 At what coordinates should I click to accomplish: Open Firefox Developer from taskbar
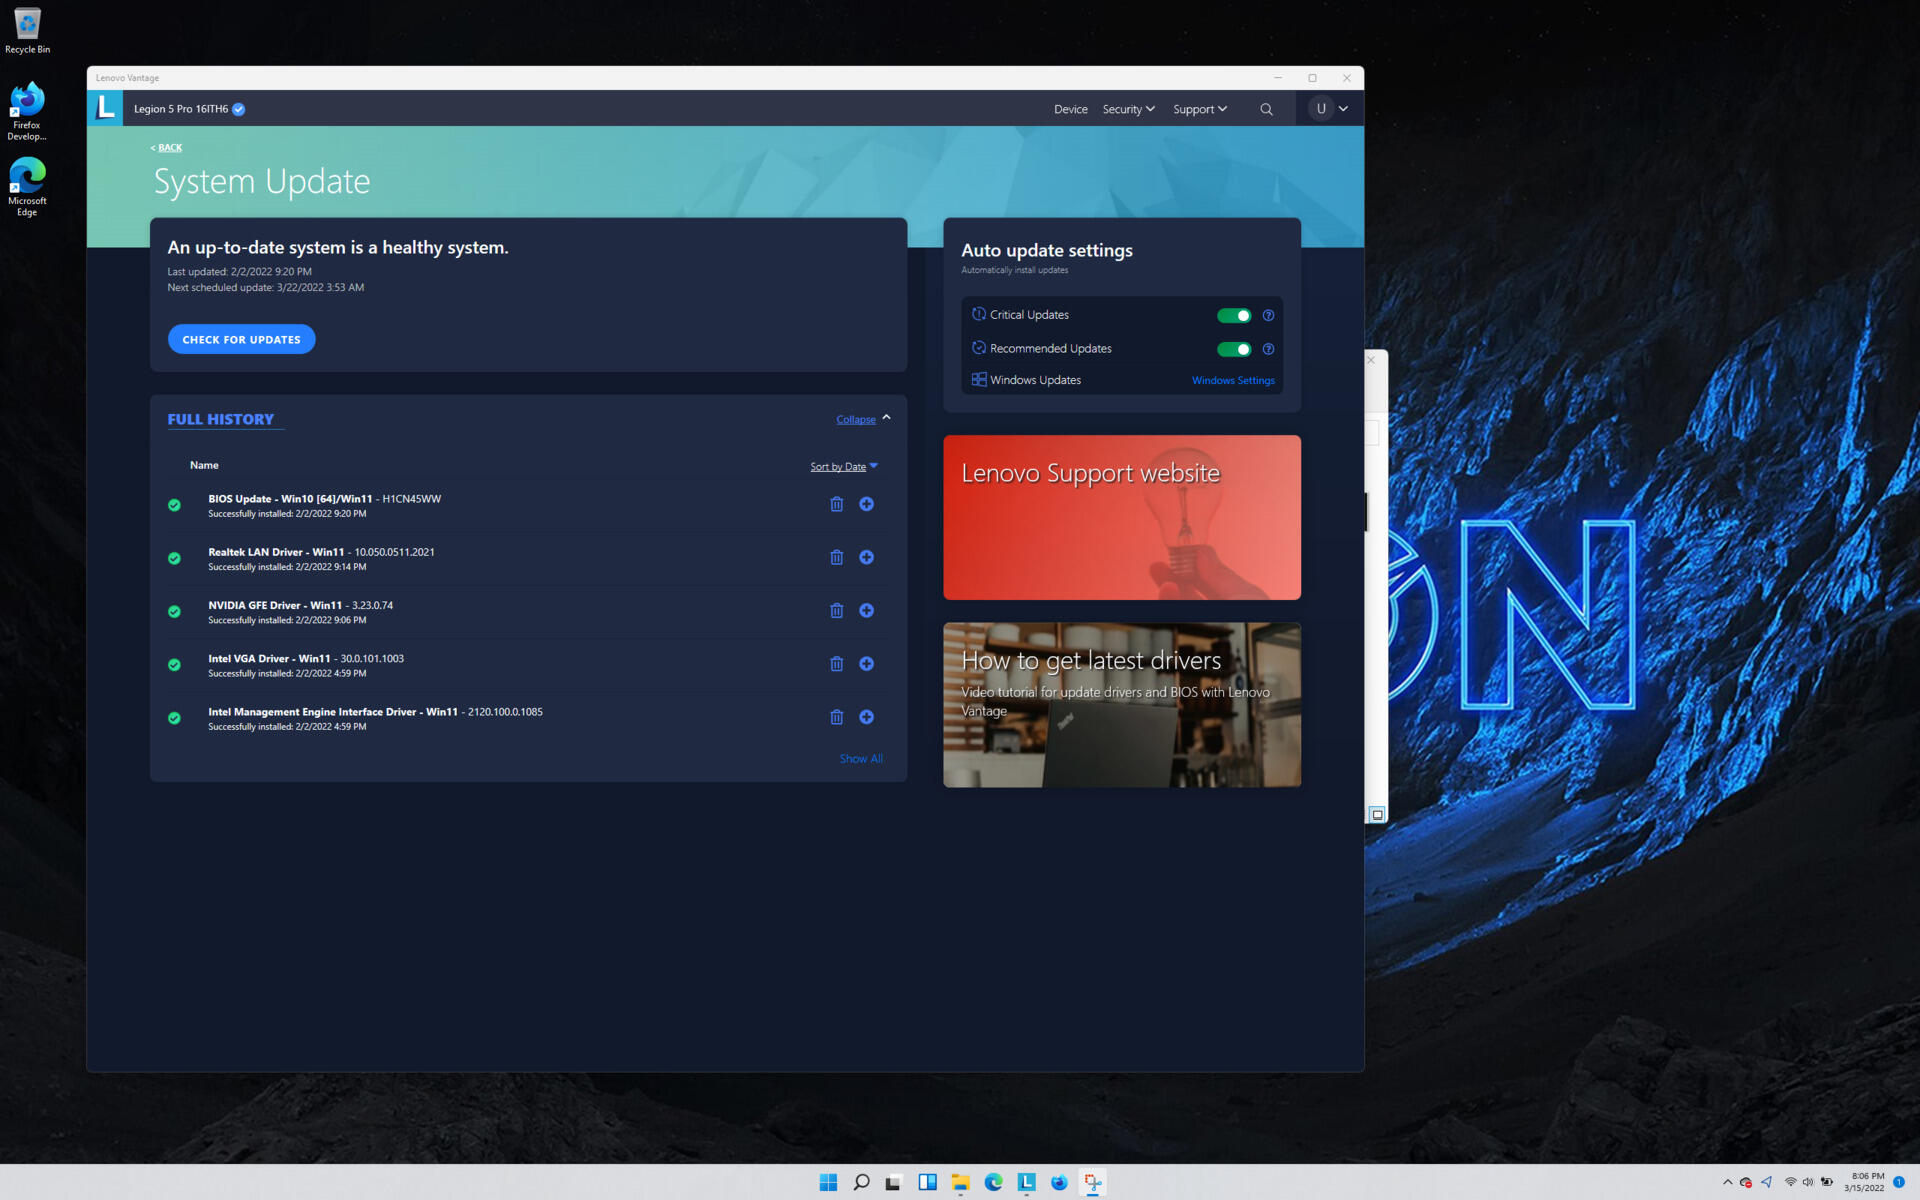(1059, 1182)
